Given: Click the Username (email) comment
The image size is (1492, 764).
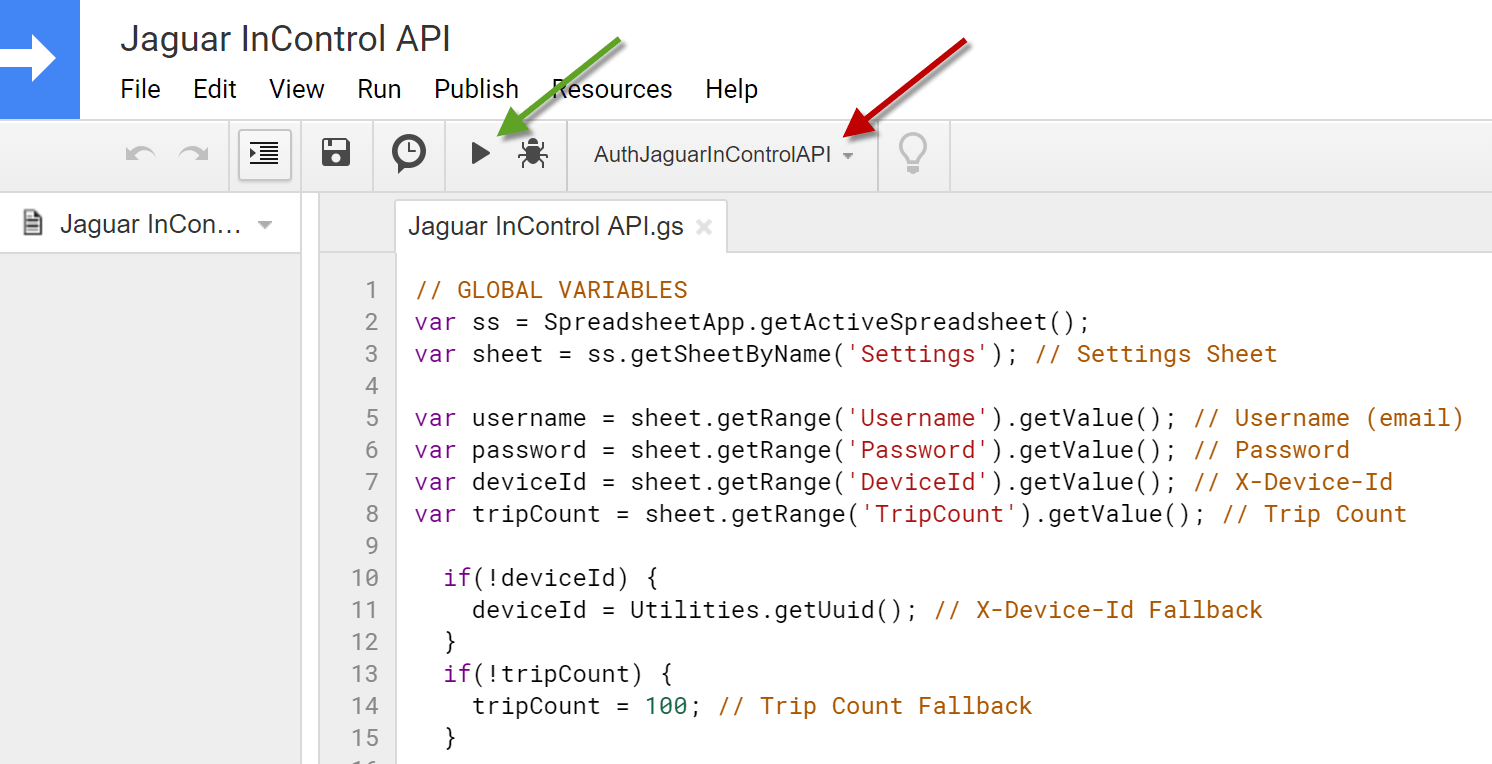Looking at the screenshot, I should tap(1329, 418).
